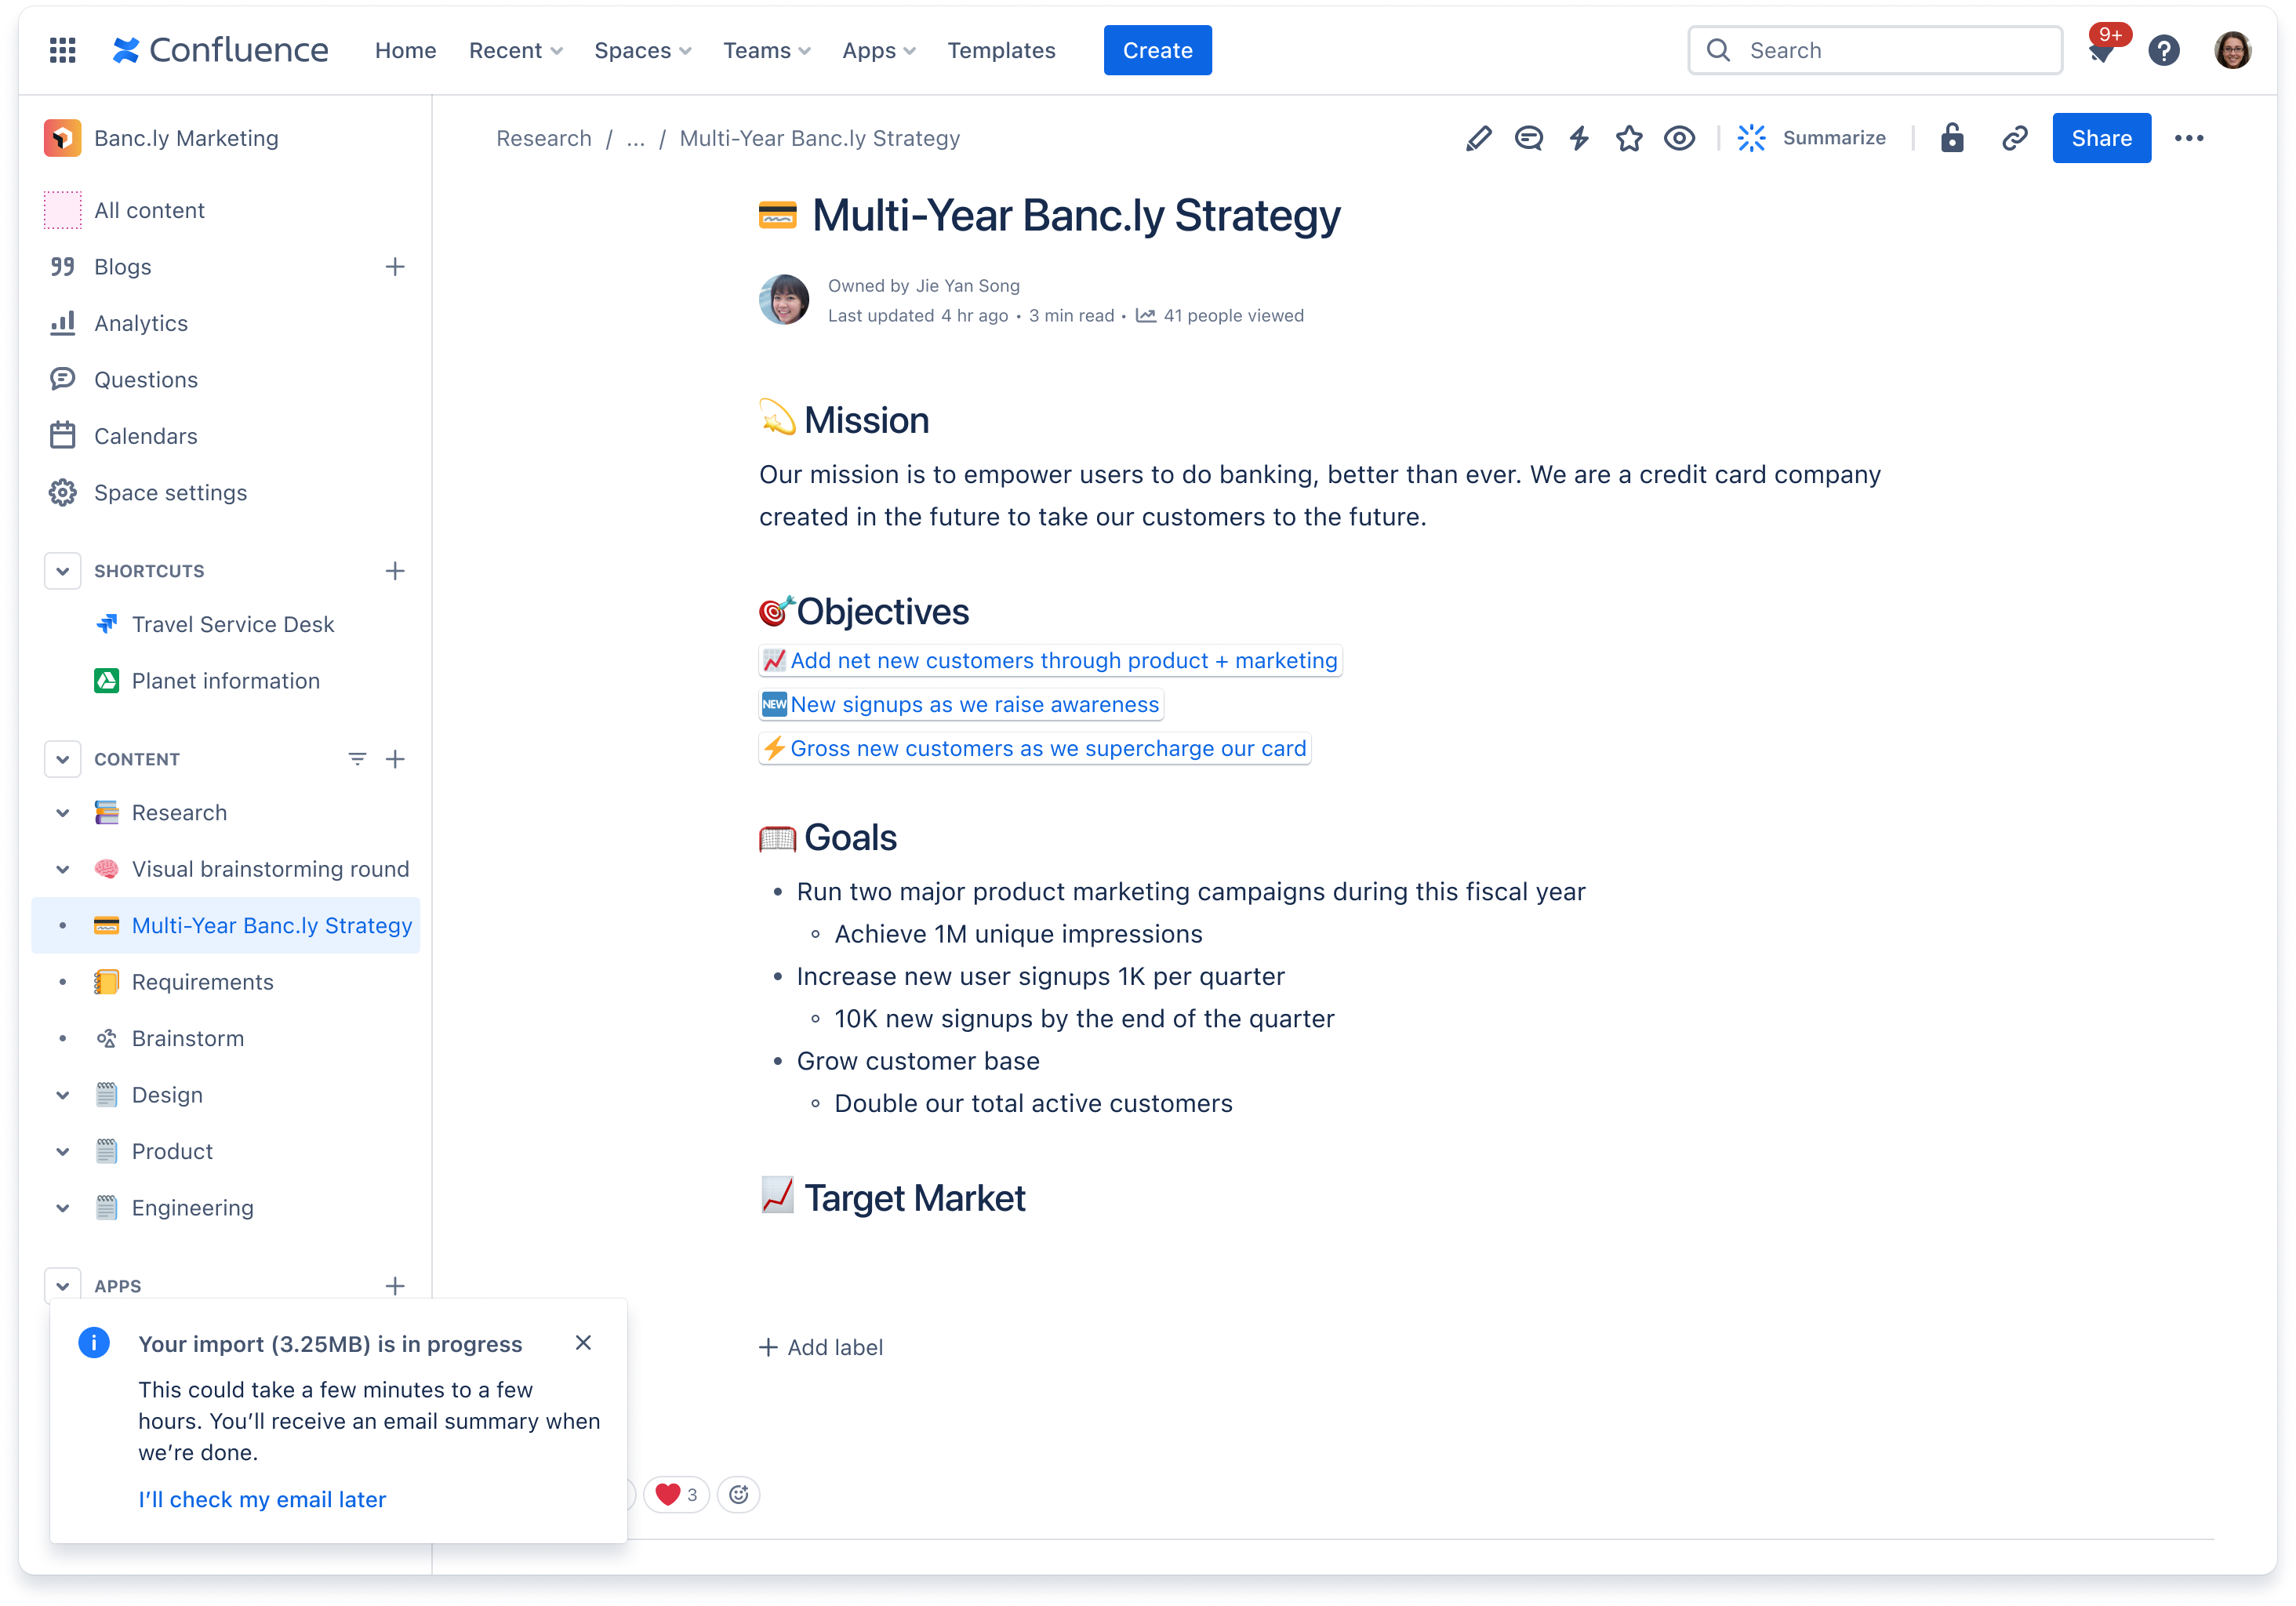Add a new shortcut

pyautogui.click(x=395, y=571)
